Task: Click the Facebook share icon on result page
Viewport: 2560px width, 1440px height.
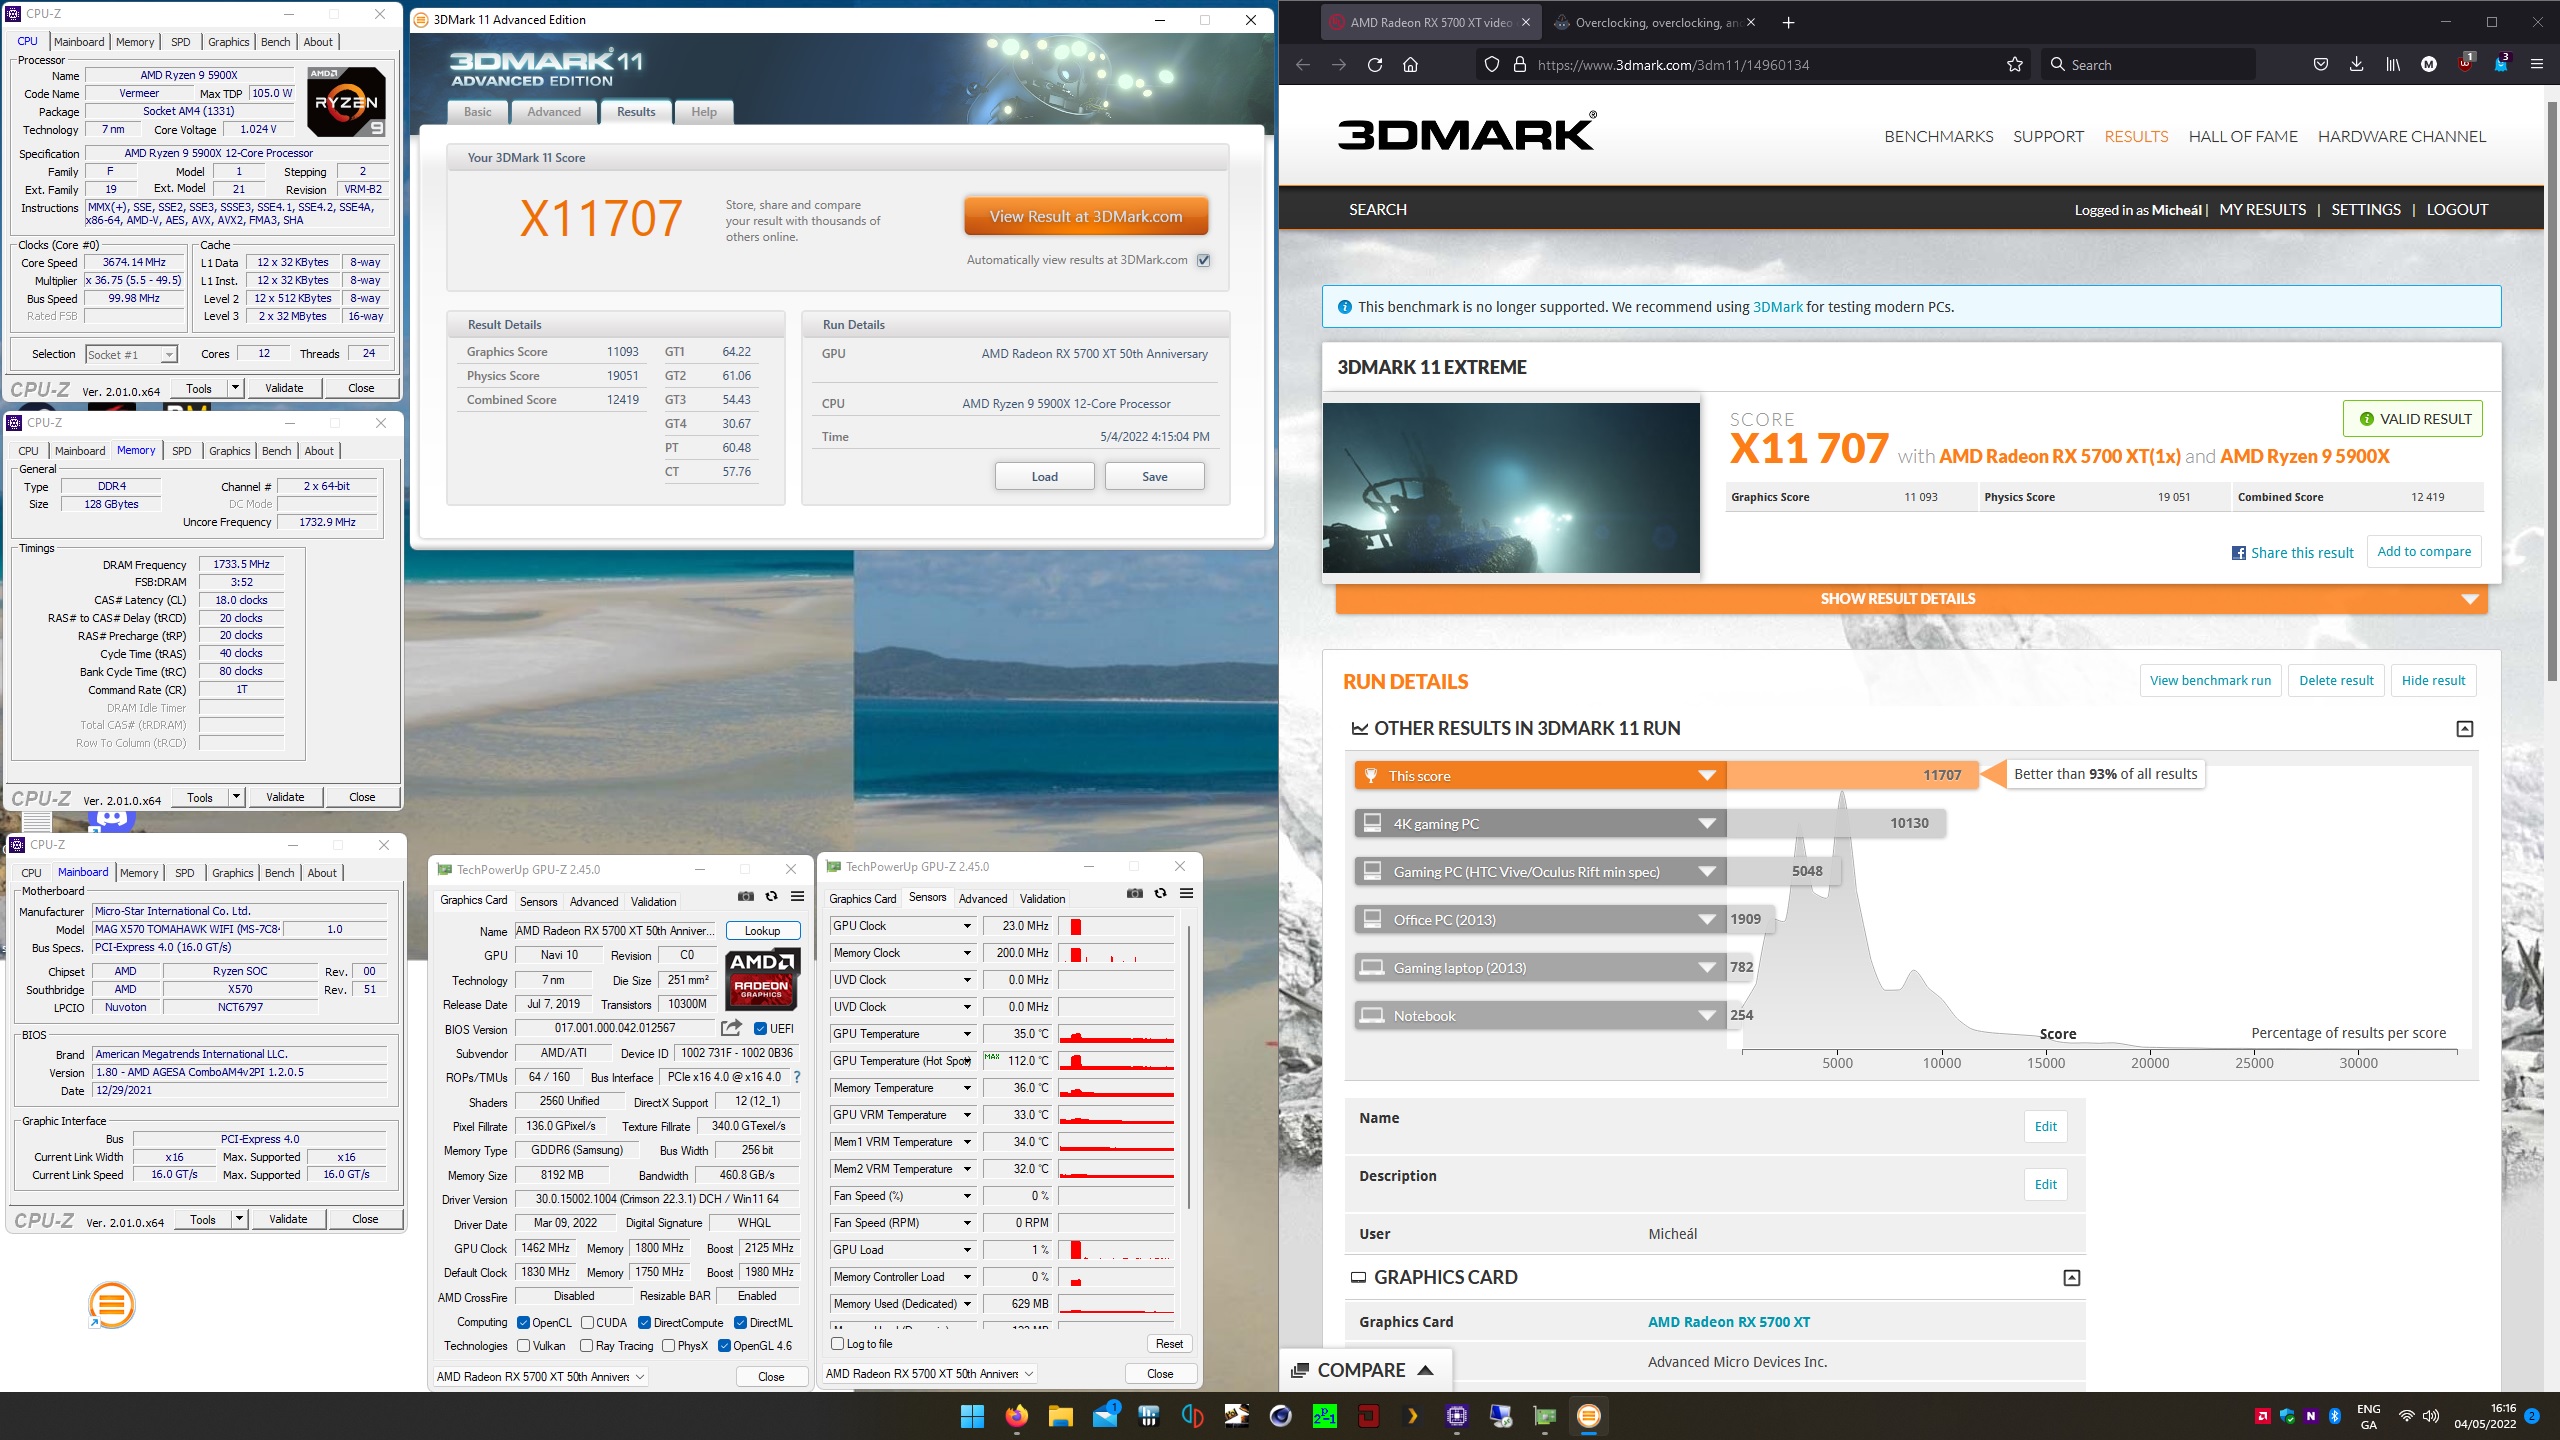Action: 2238,553
